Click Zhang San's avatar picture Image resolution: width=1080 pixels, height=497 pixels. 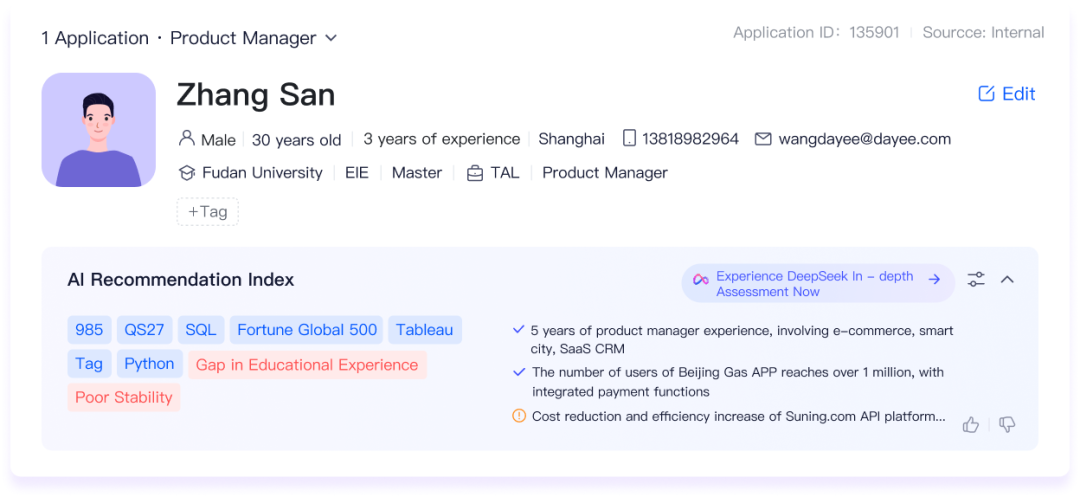click(98, 130)
